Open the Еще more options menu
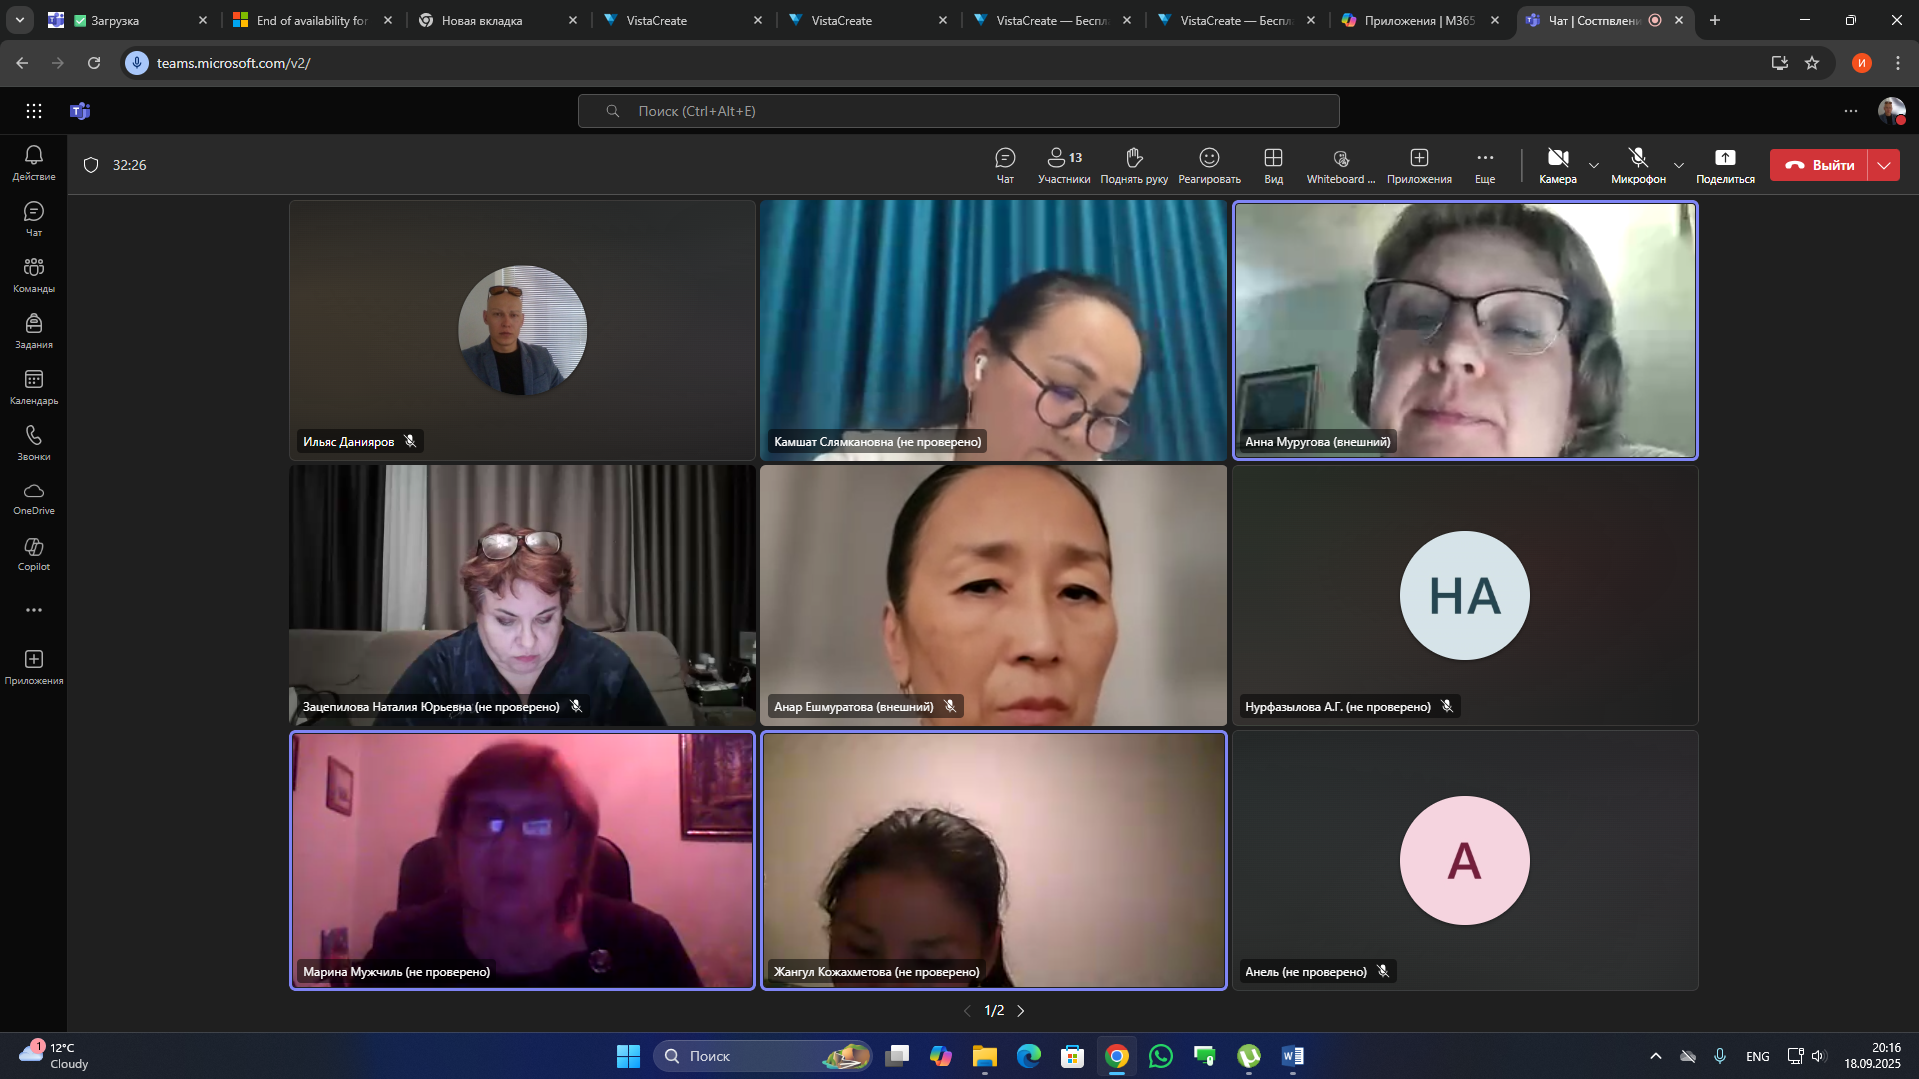Screen dimensions: 1919x1079 coord(1485,165)
